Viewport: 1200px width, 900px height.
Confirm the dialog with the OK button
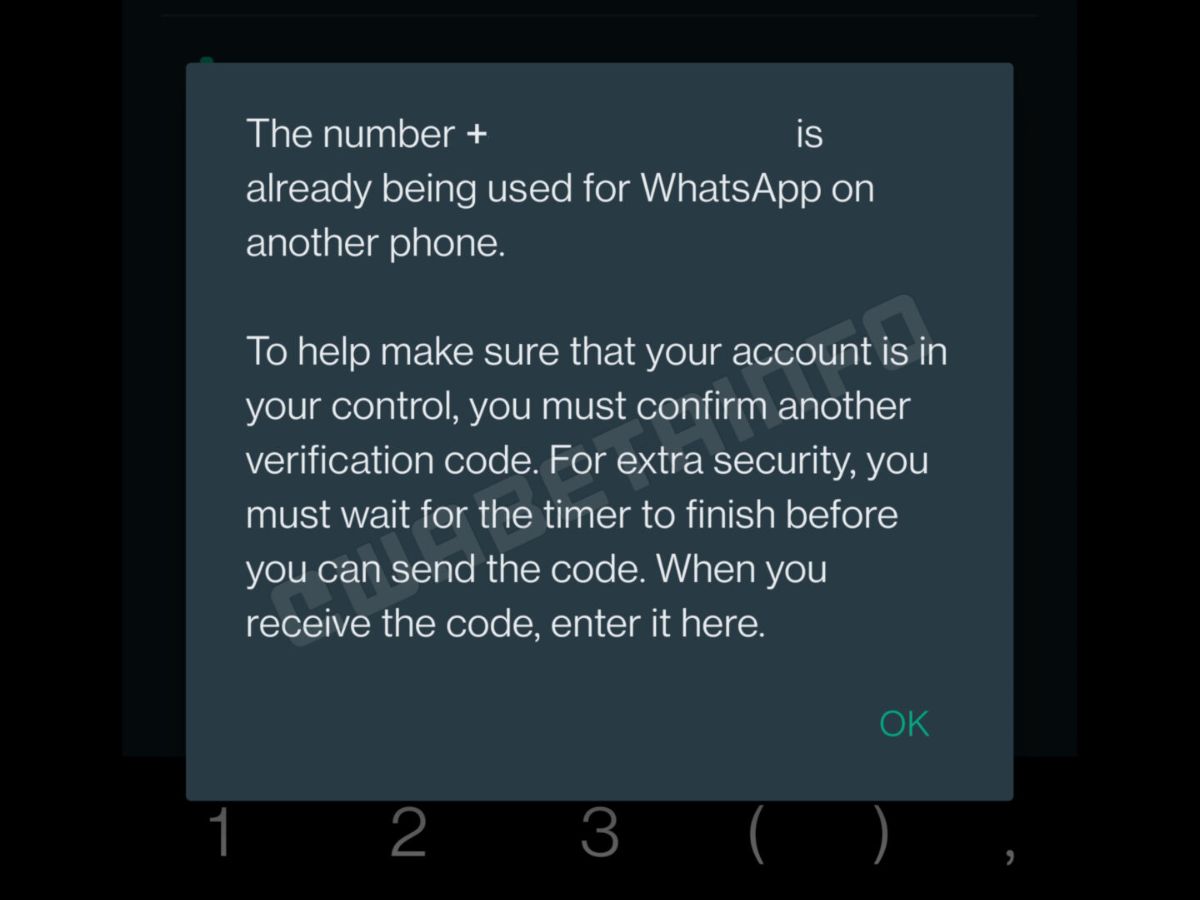(x=904, y=723)
